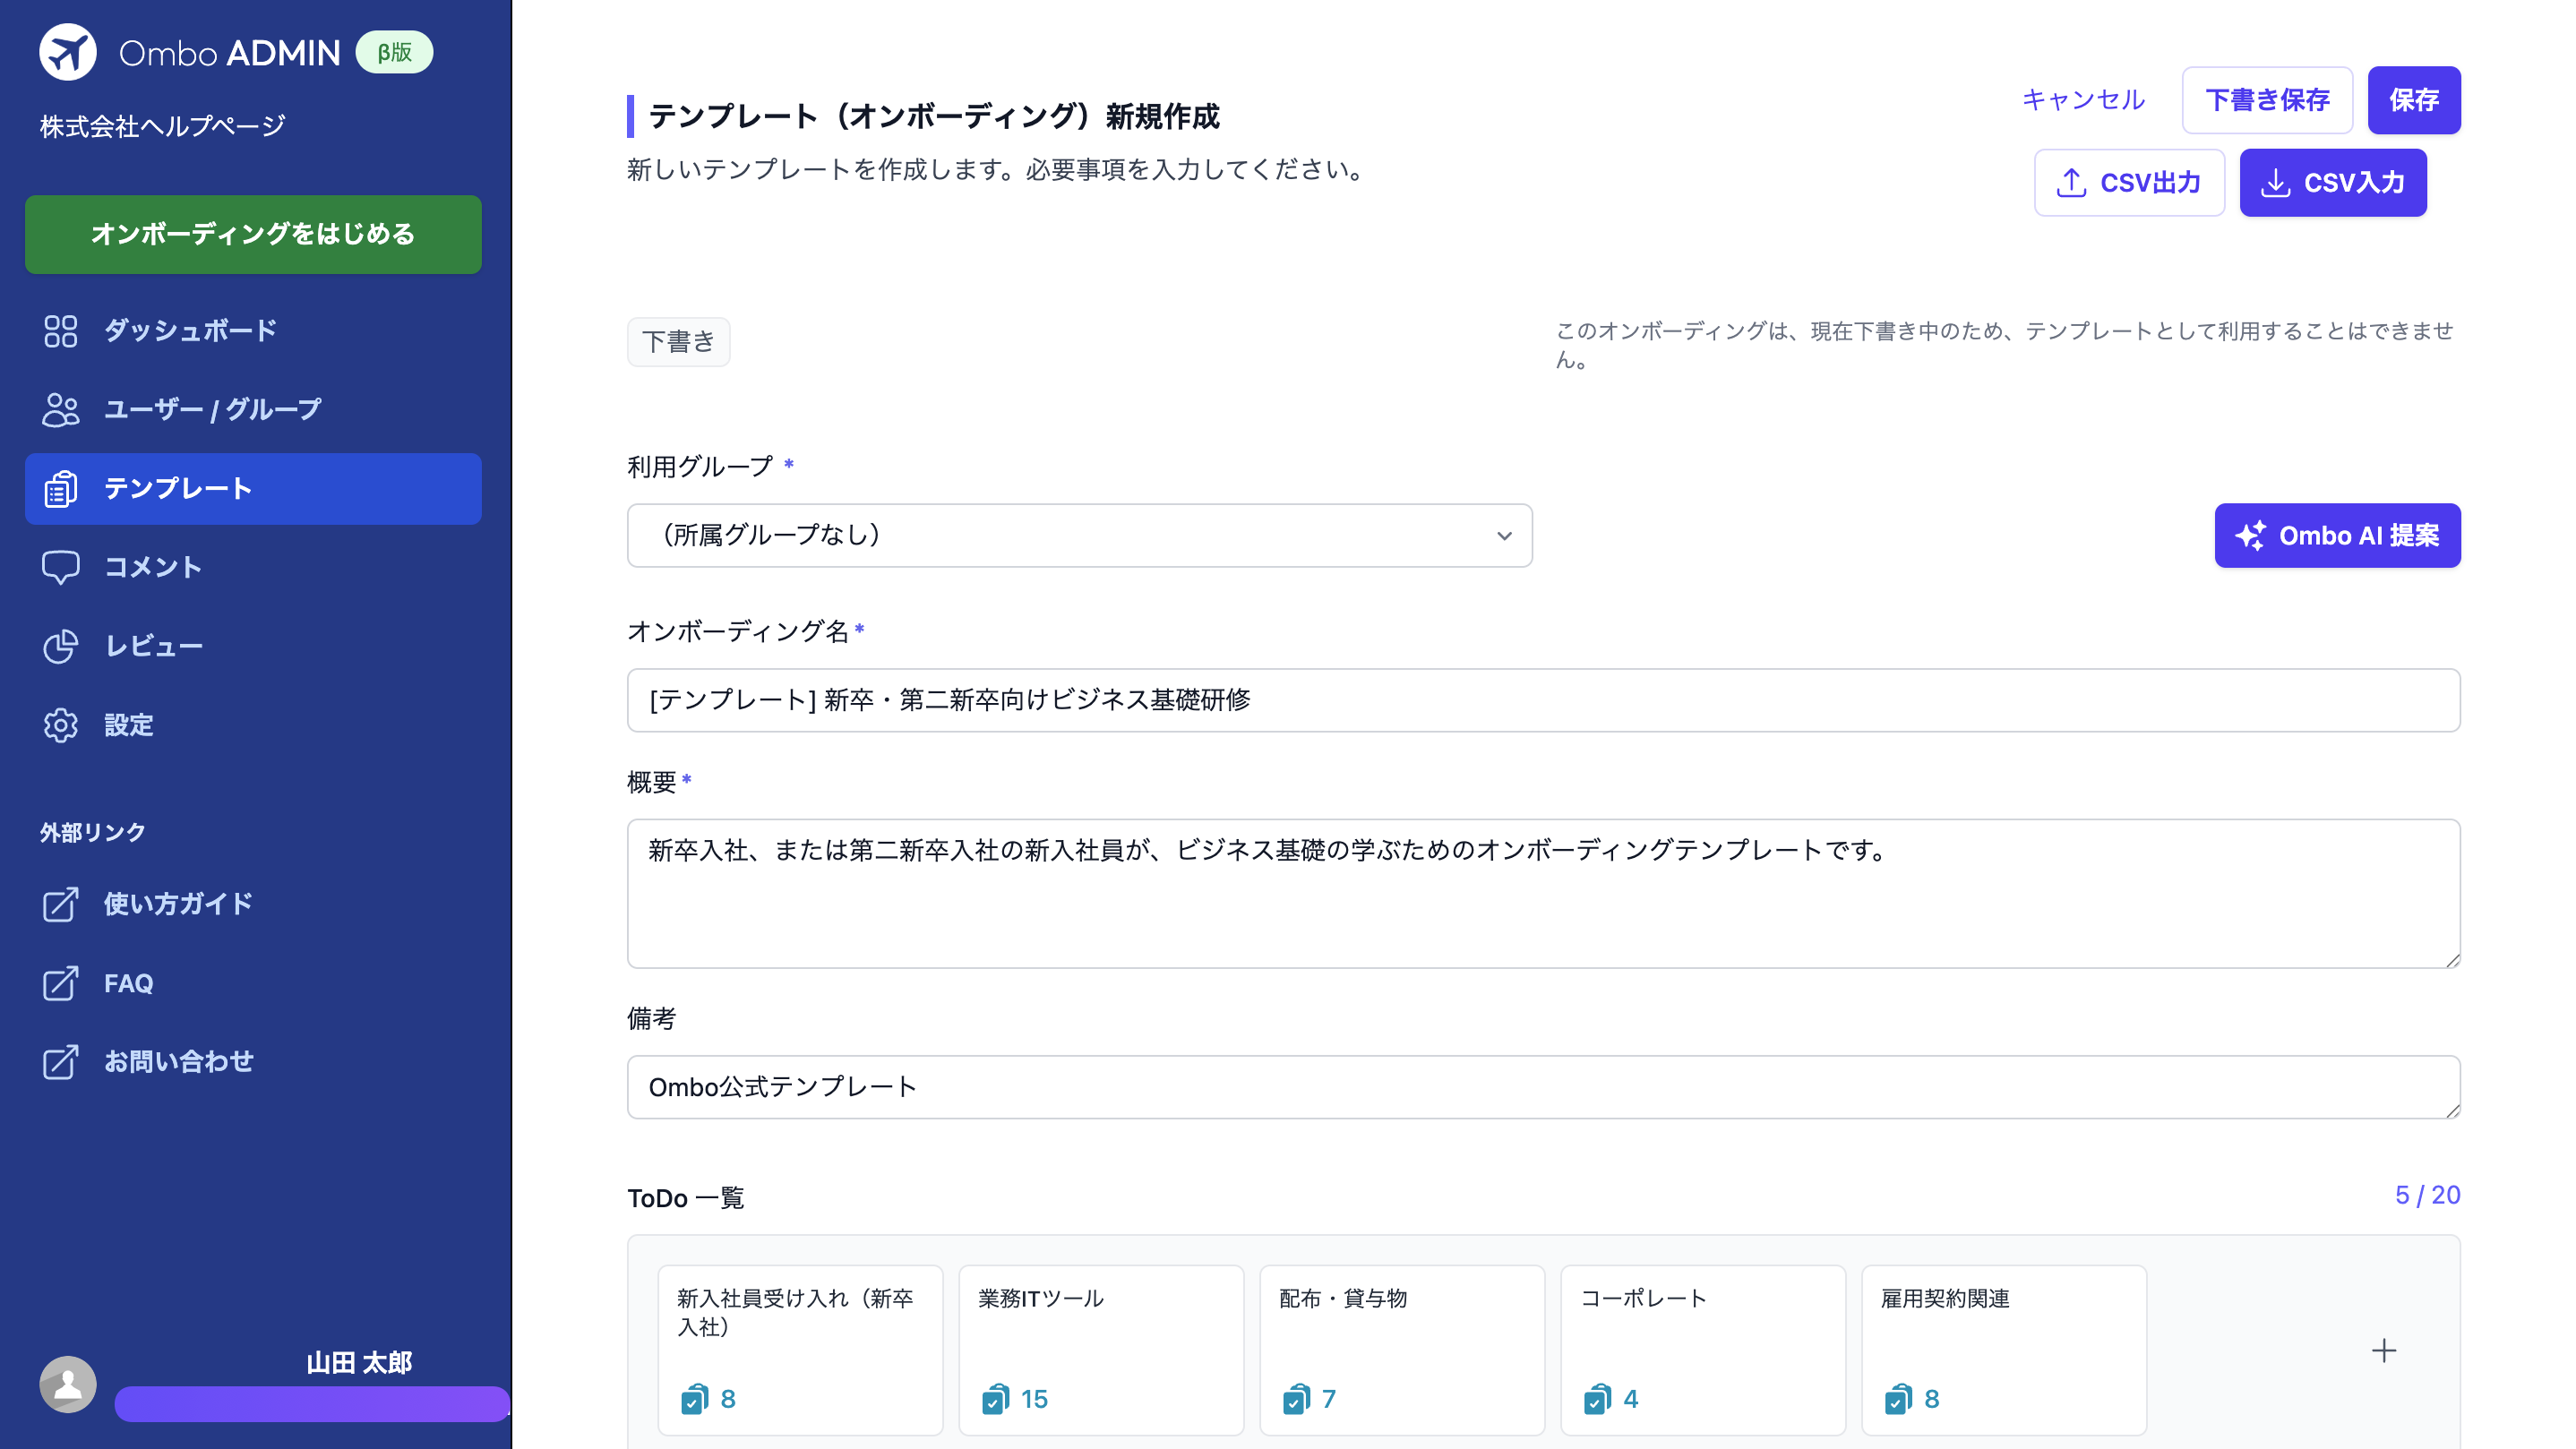Open the 新入社員受け入れ（新卒入社） ToDo card
The width and height of the screenshot is (2576, 1449).
(x=800, y=1350)
